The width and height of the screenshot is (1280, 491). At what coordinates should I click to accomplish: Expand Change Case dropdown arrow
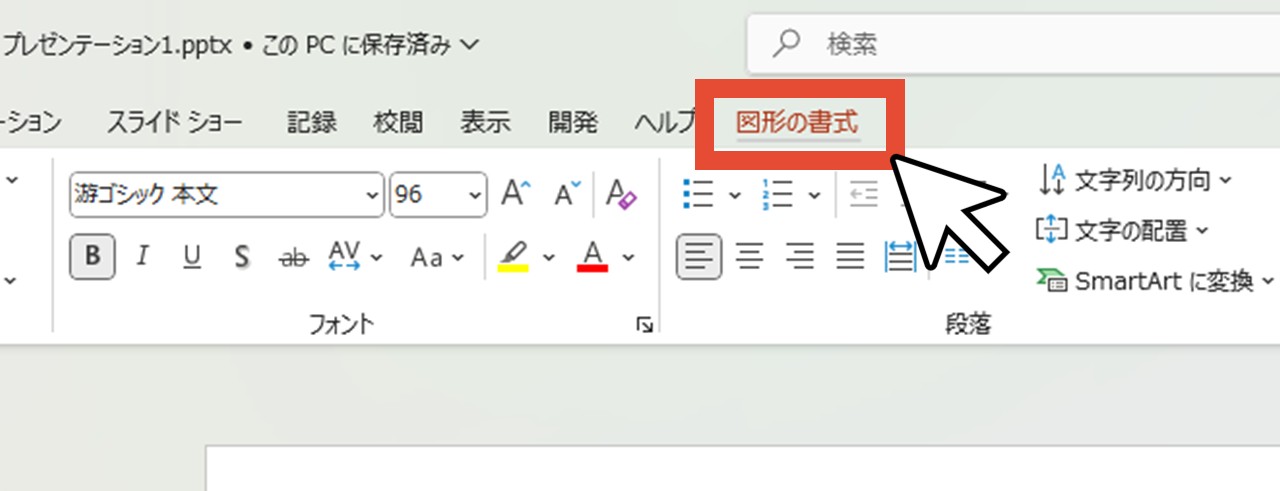coord(458,258)
